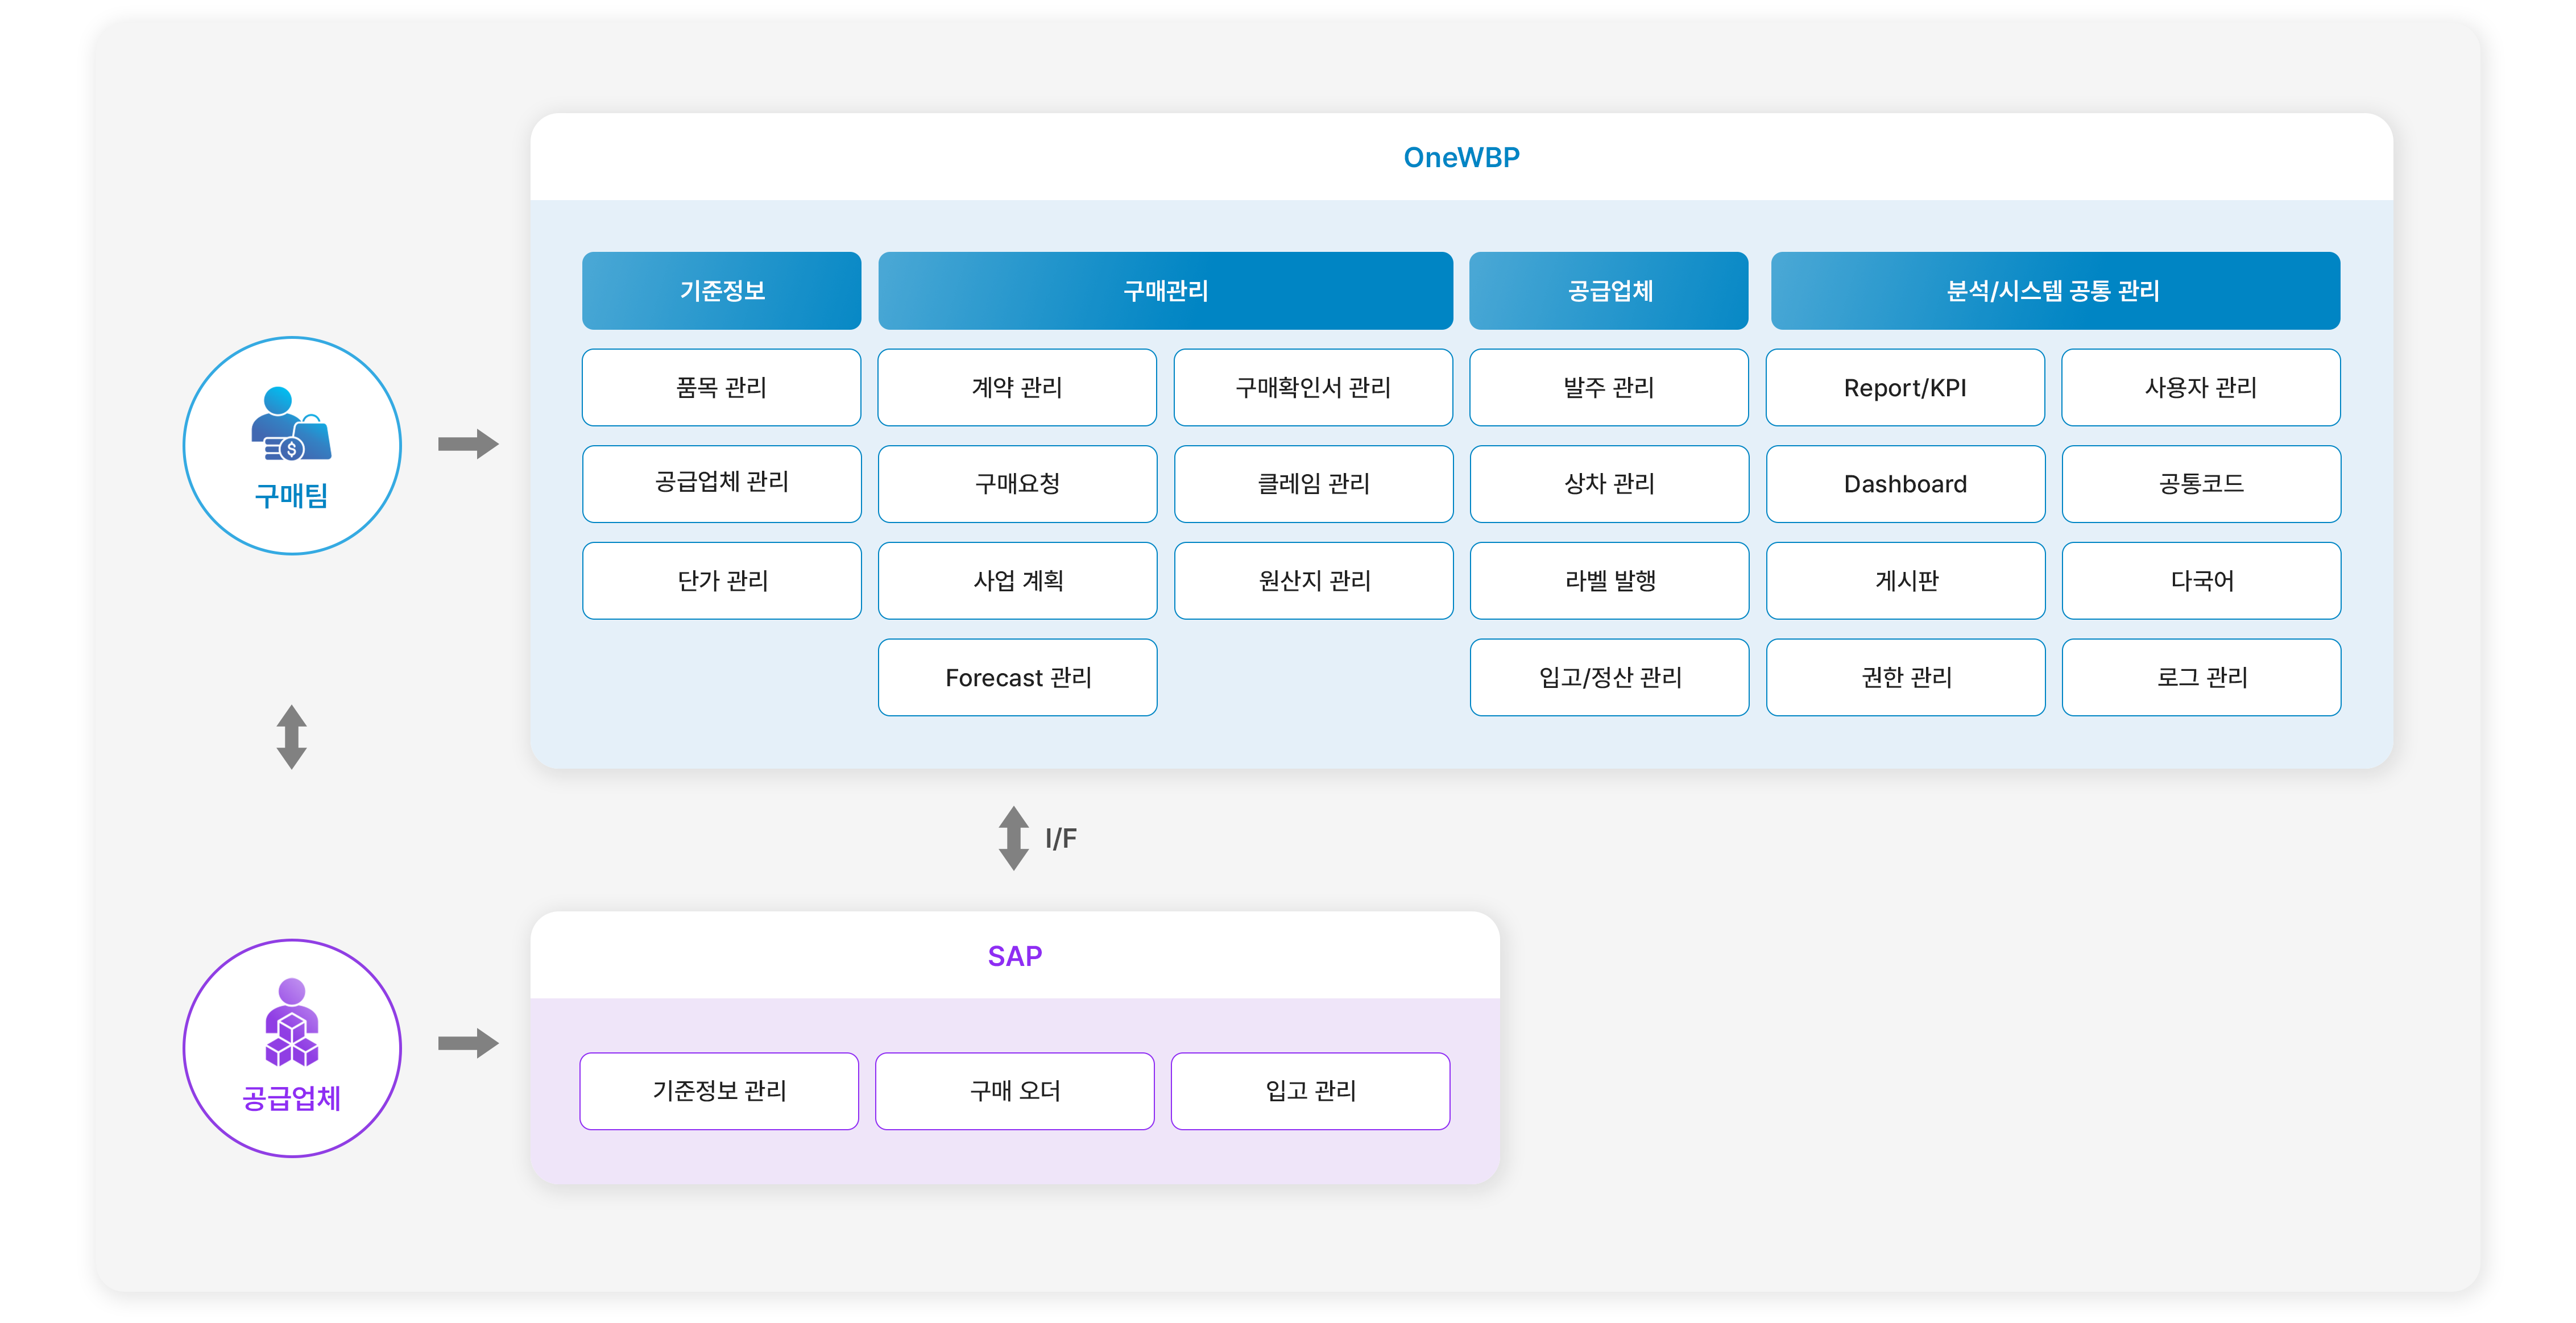
Task: Click SAP 구매 오더 box
Action: click(1014, 1091)
